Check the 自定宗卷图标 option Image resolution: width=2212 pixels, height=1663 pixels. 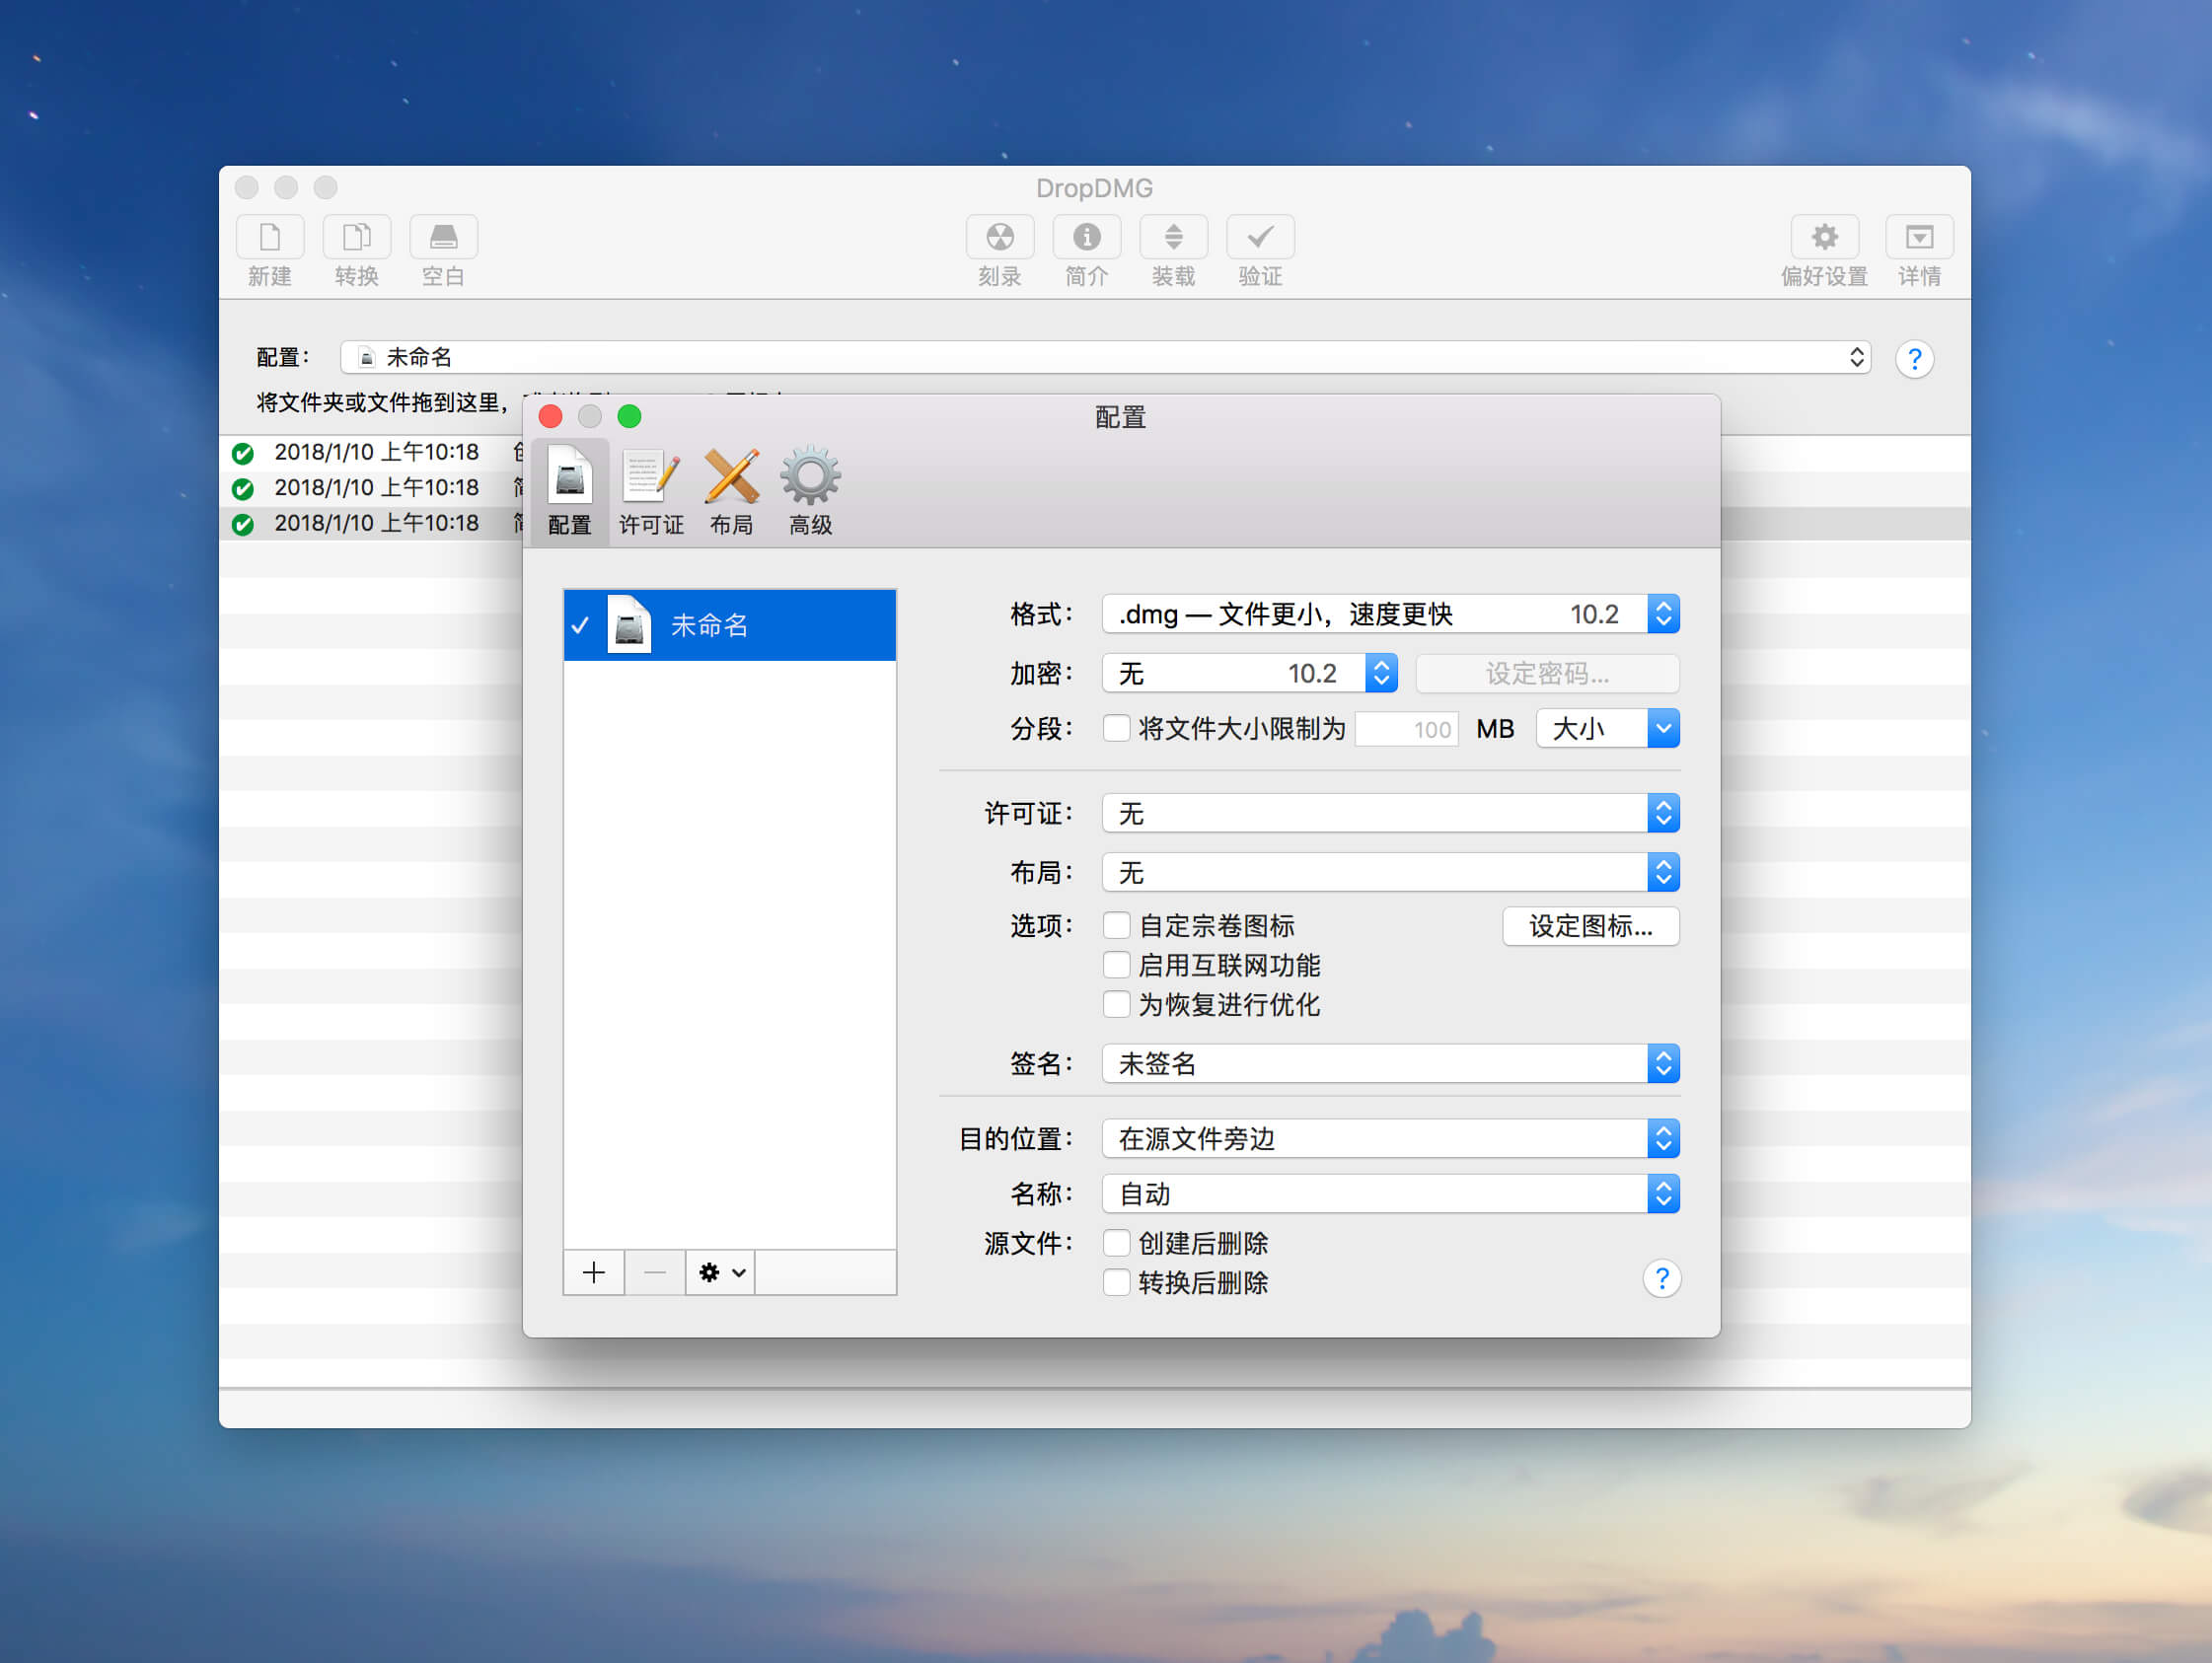click(1116, 925)
